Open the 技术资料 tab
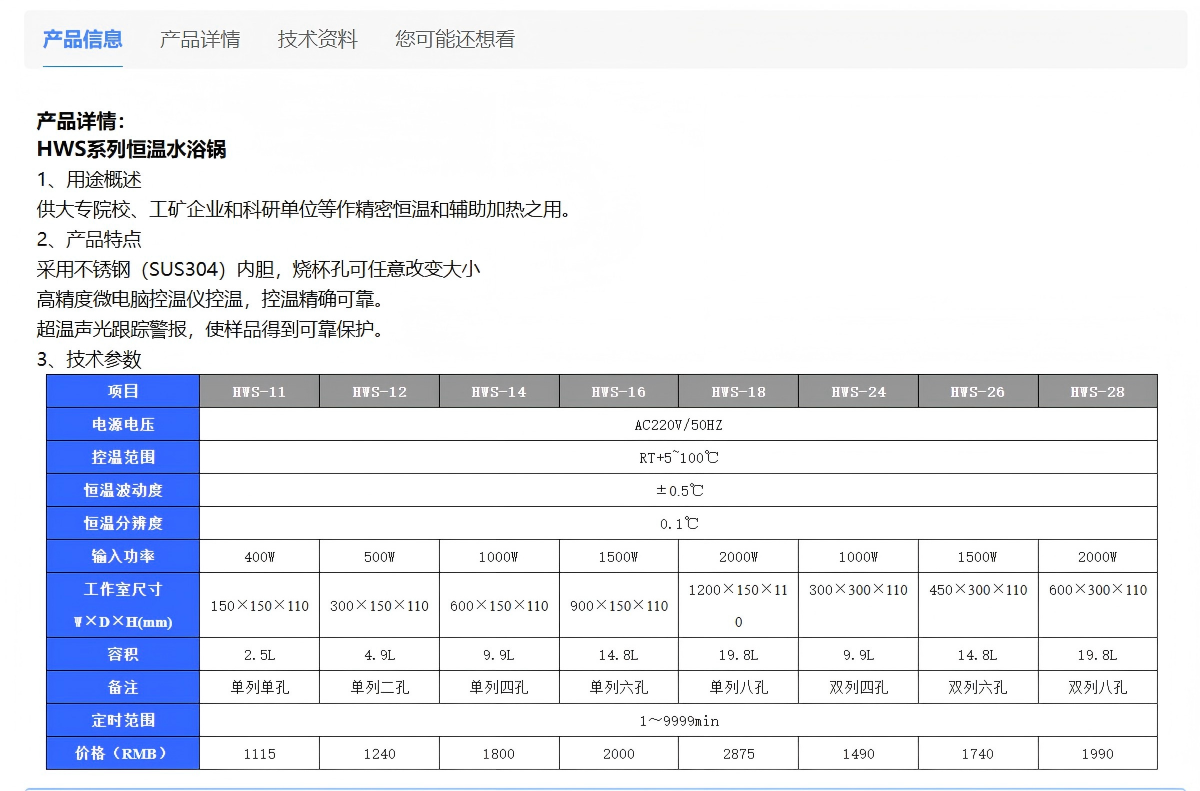This screenshot has height=791, width=1200. pos(316,40)
